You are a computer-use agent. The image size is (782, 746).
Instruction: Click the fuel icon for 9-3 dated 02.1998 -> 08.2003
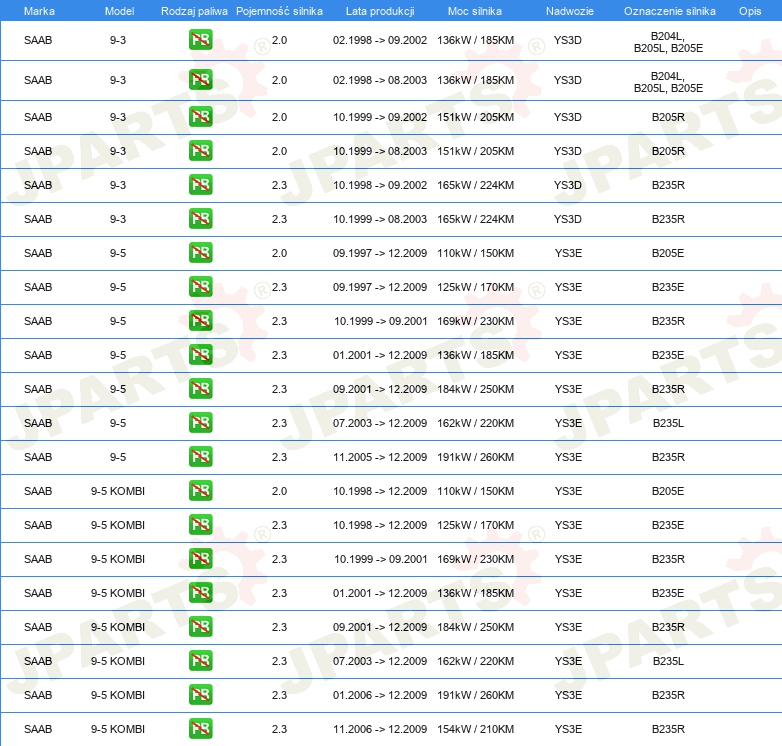click(200, 80)
